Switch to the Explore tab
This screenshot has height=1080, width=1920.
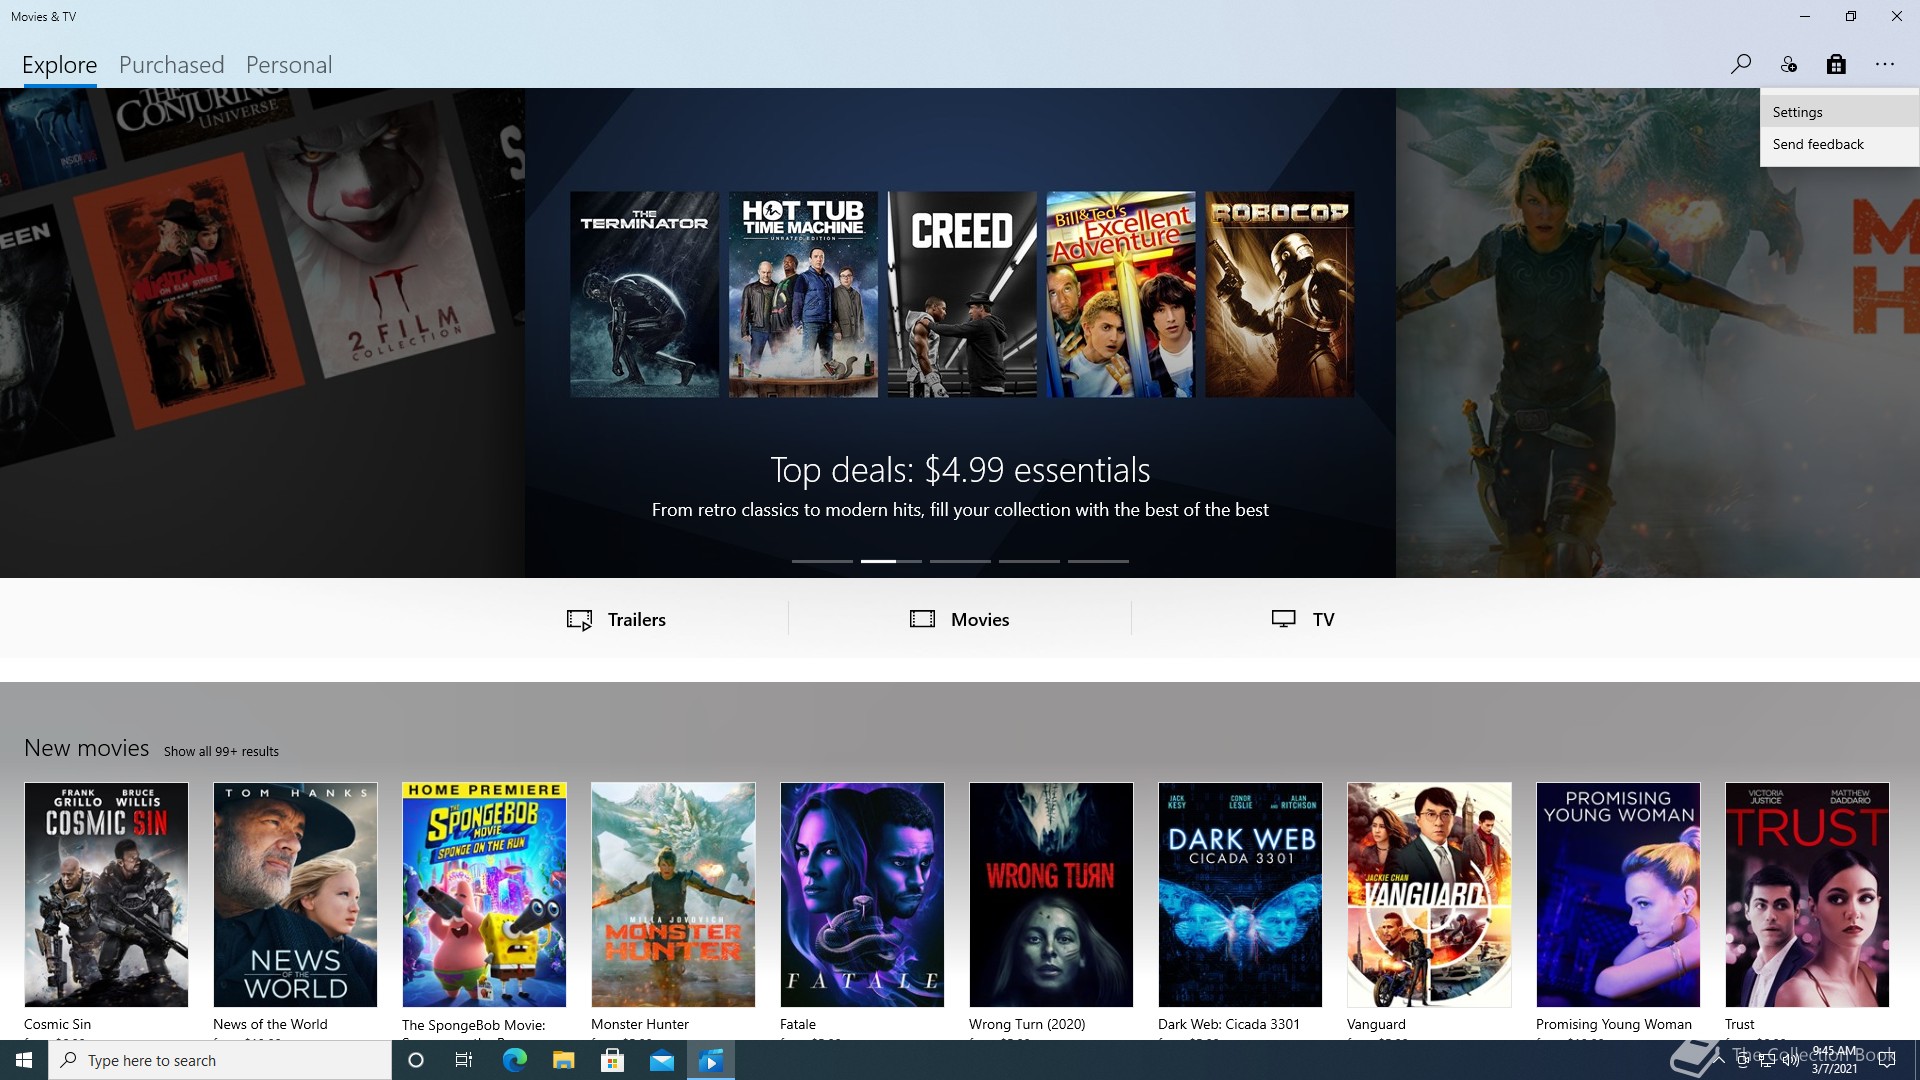pyautogui.click(x=59, y=65)
